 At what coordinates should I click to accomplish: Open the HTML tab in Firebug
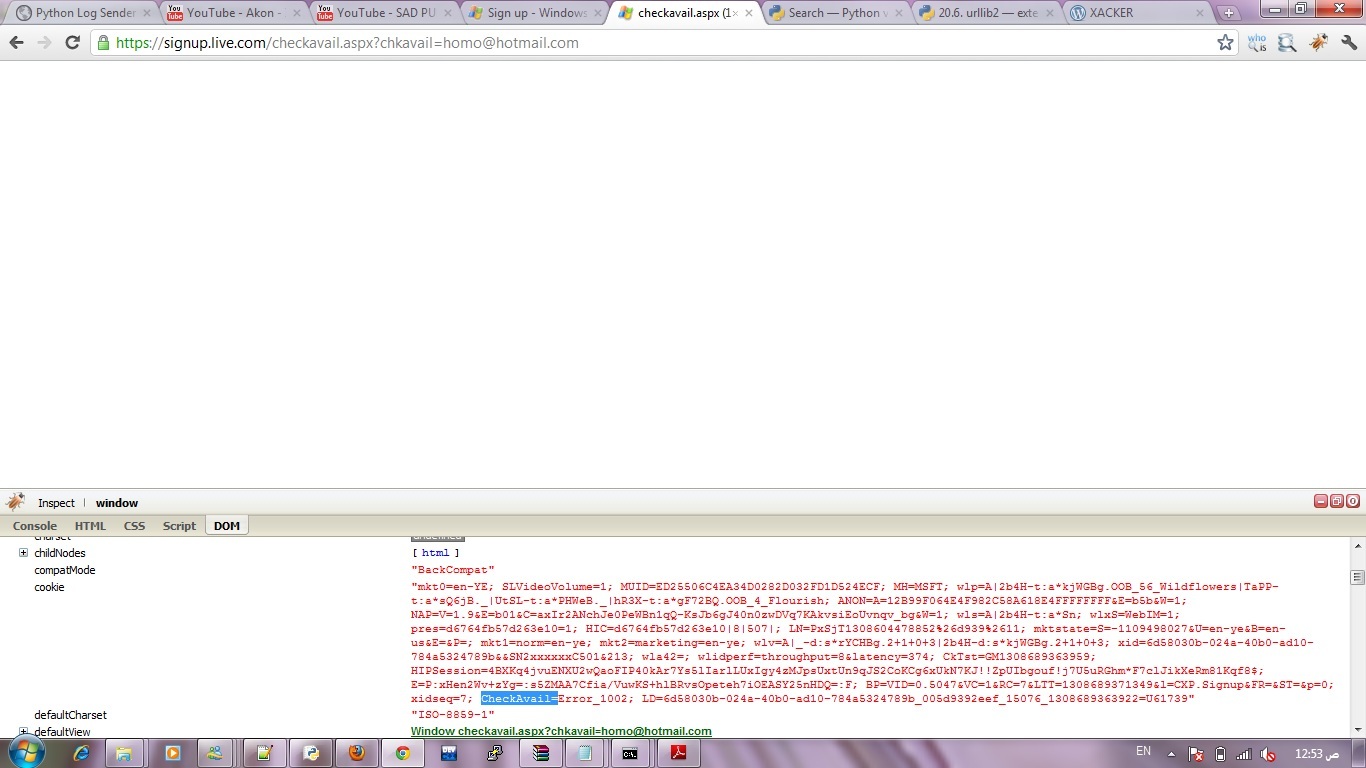(x=90, y=526)
